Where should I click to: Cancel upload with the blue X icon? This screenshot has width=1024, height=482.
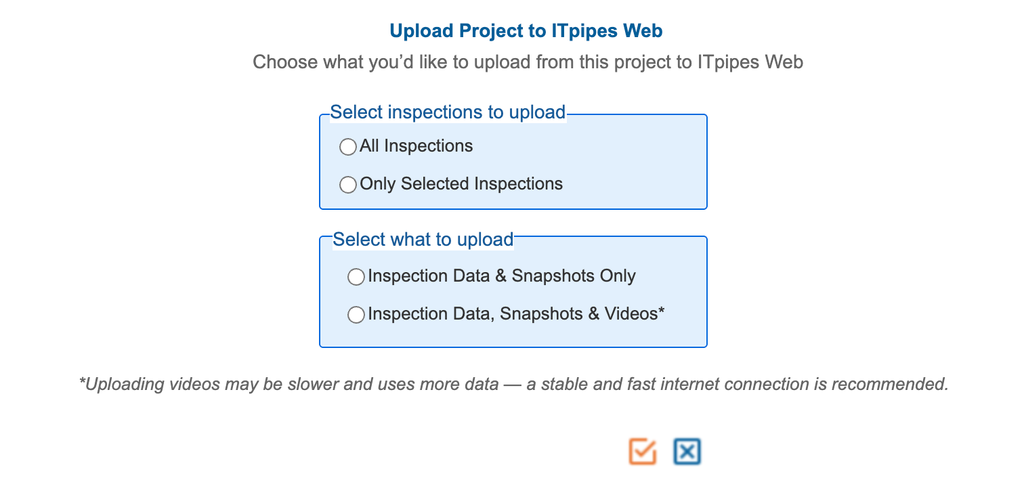[687, 451]
